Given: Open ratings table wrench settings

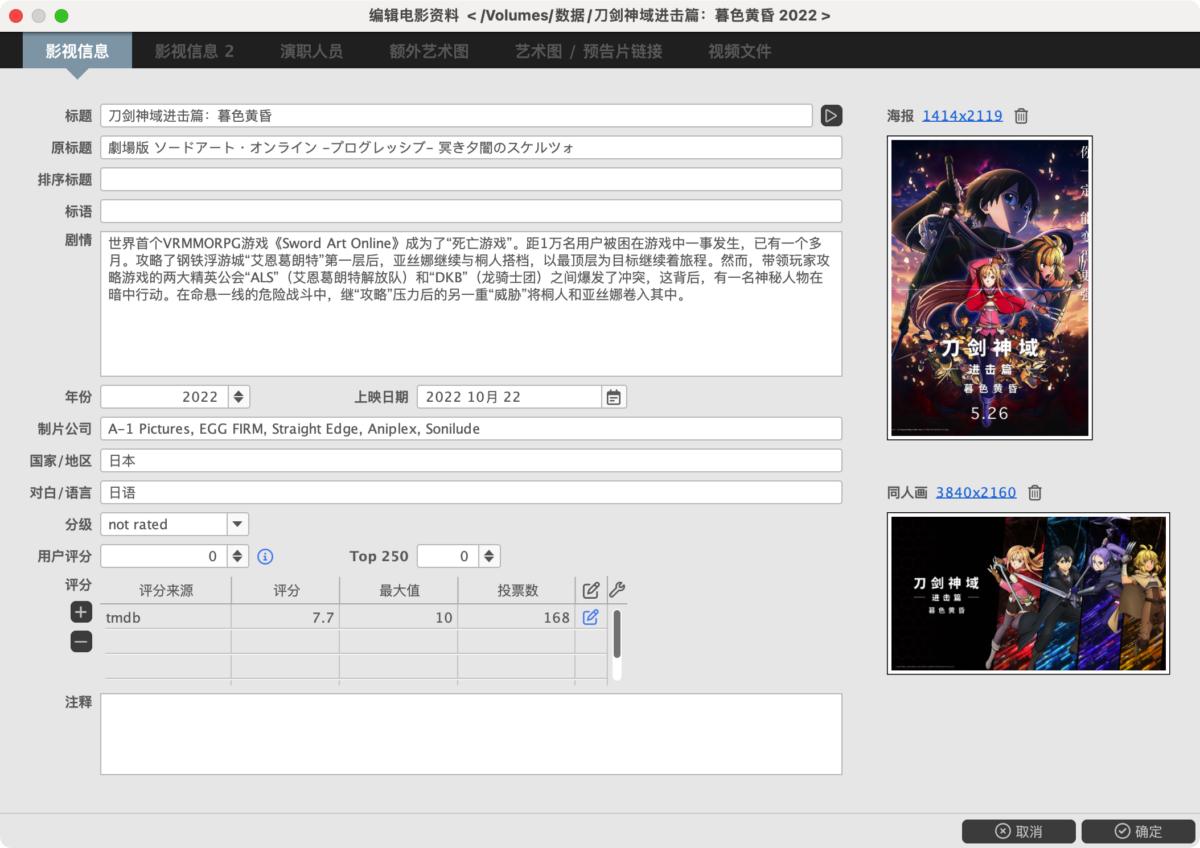Looking at the screenshot, I should click(x=617, y=590).
